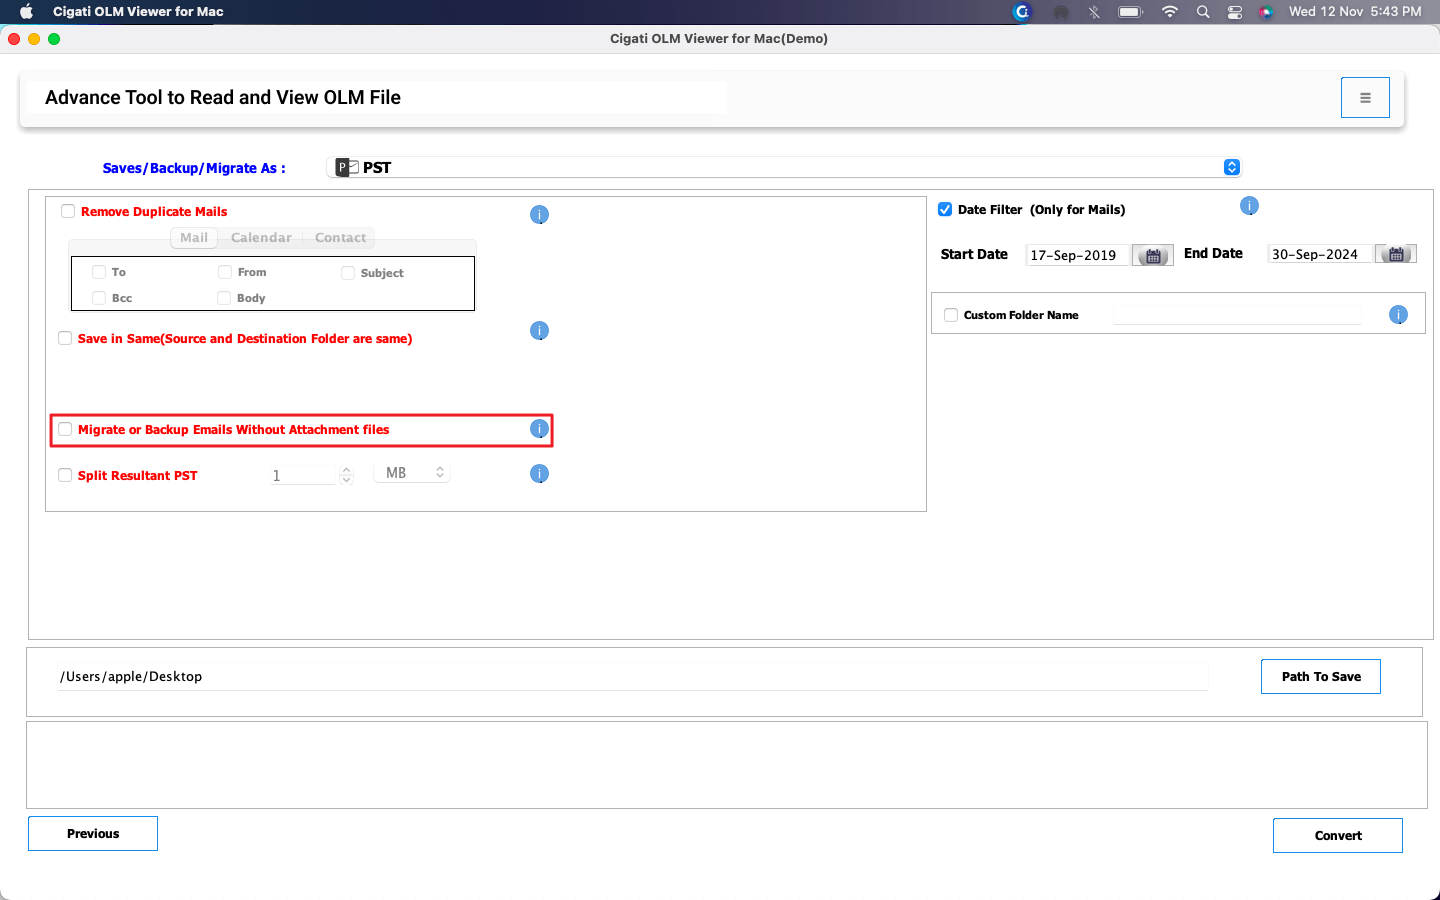Click the Path To Save button
1440x900 pixels.
tap(1321, 677)
